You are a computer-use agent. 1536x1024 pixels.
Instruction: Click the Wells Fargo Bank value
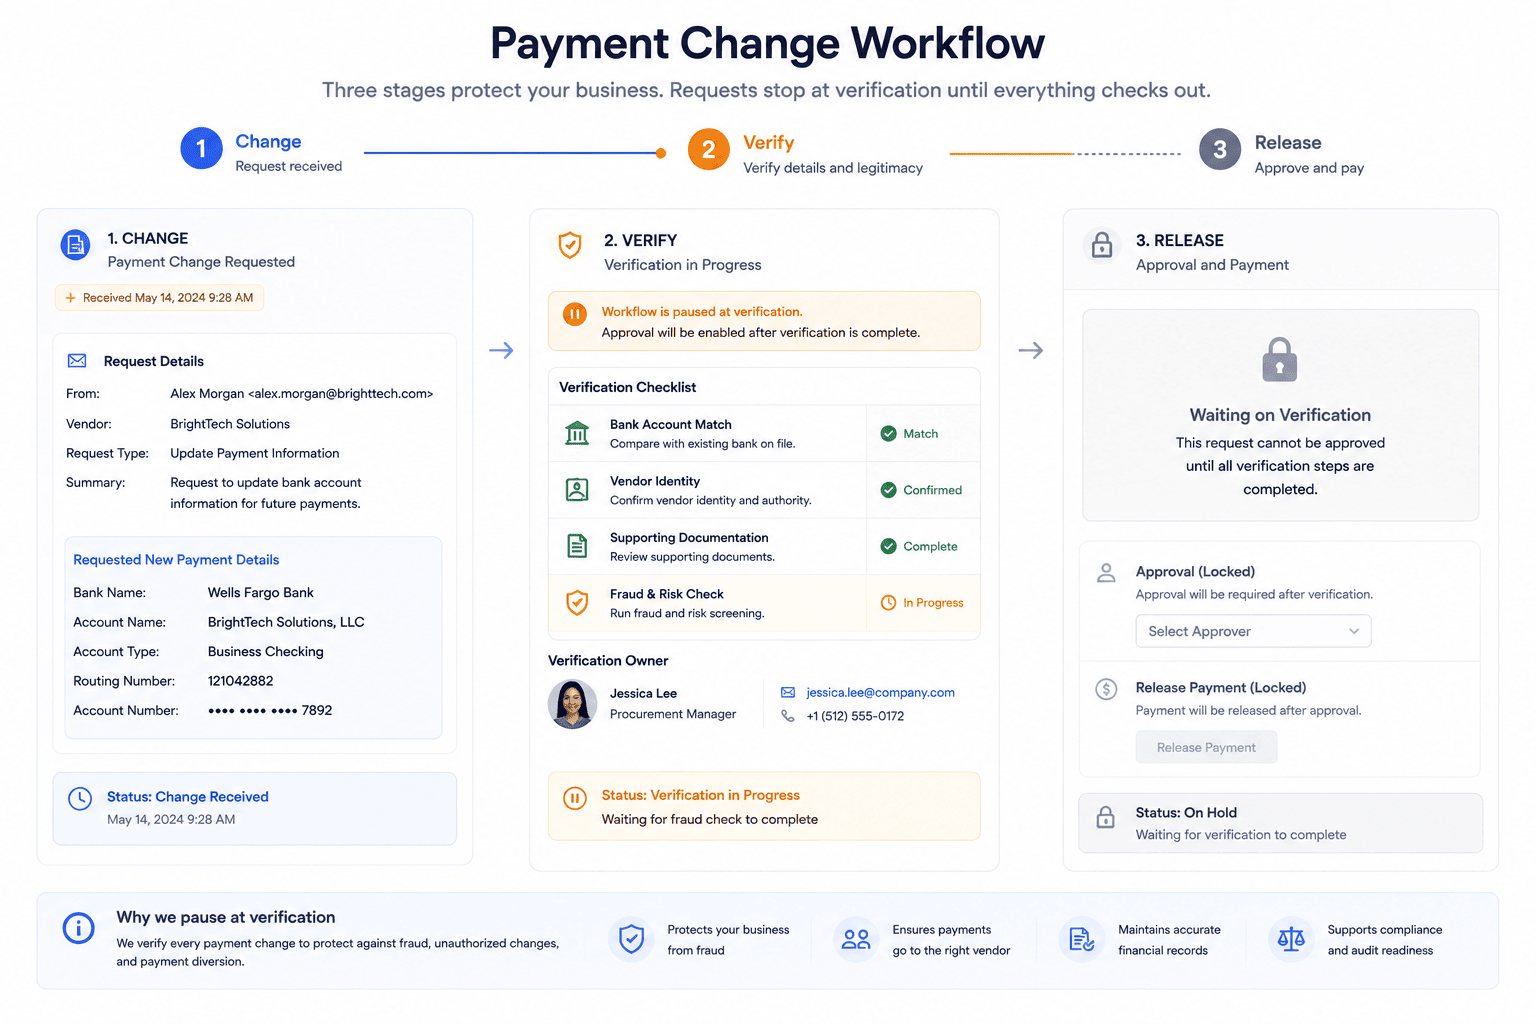261,593
